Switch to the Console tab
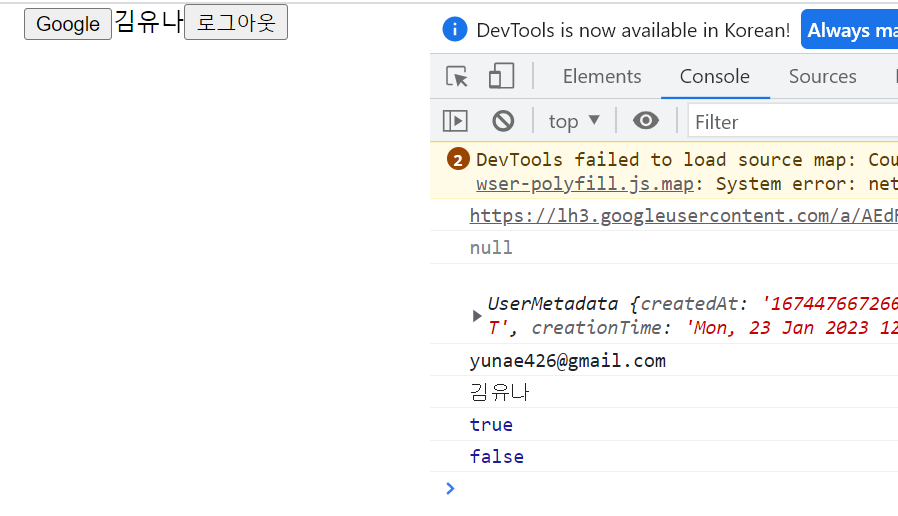The image size is (898, 516). [715, 76]
